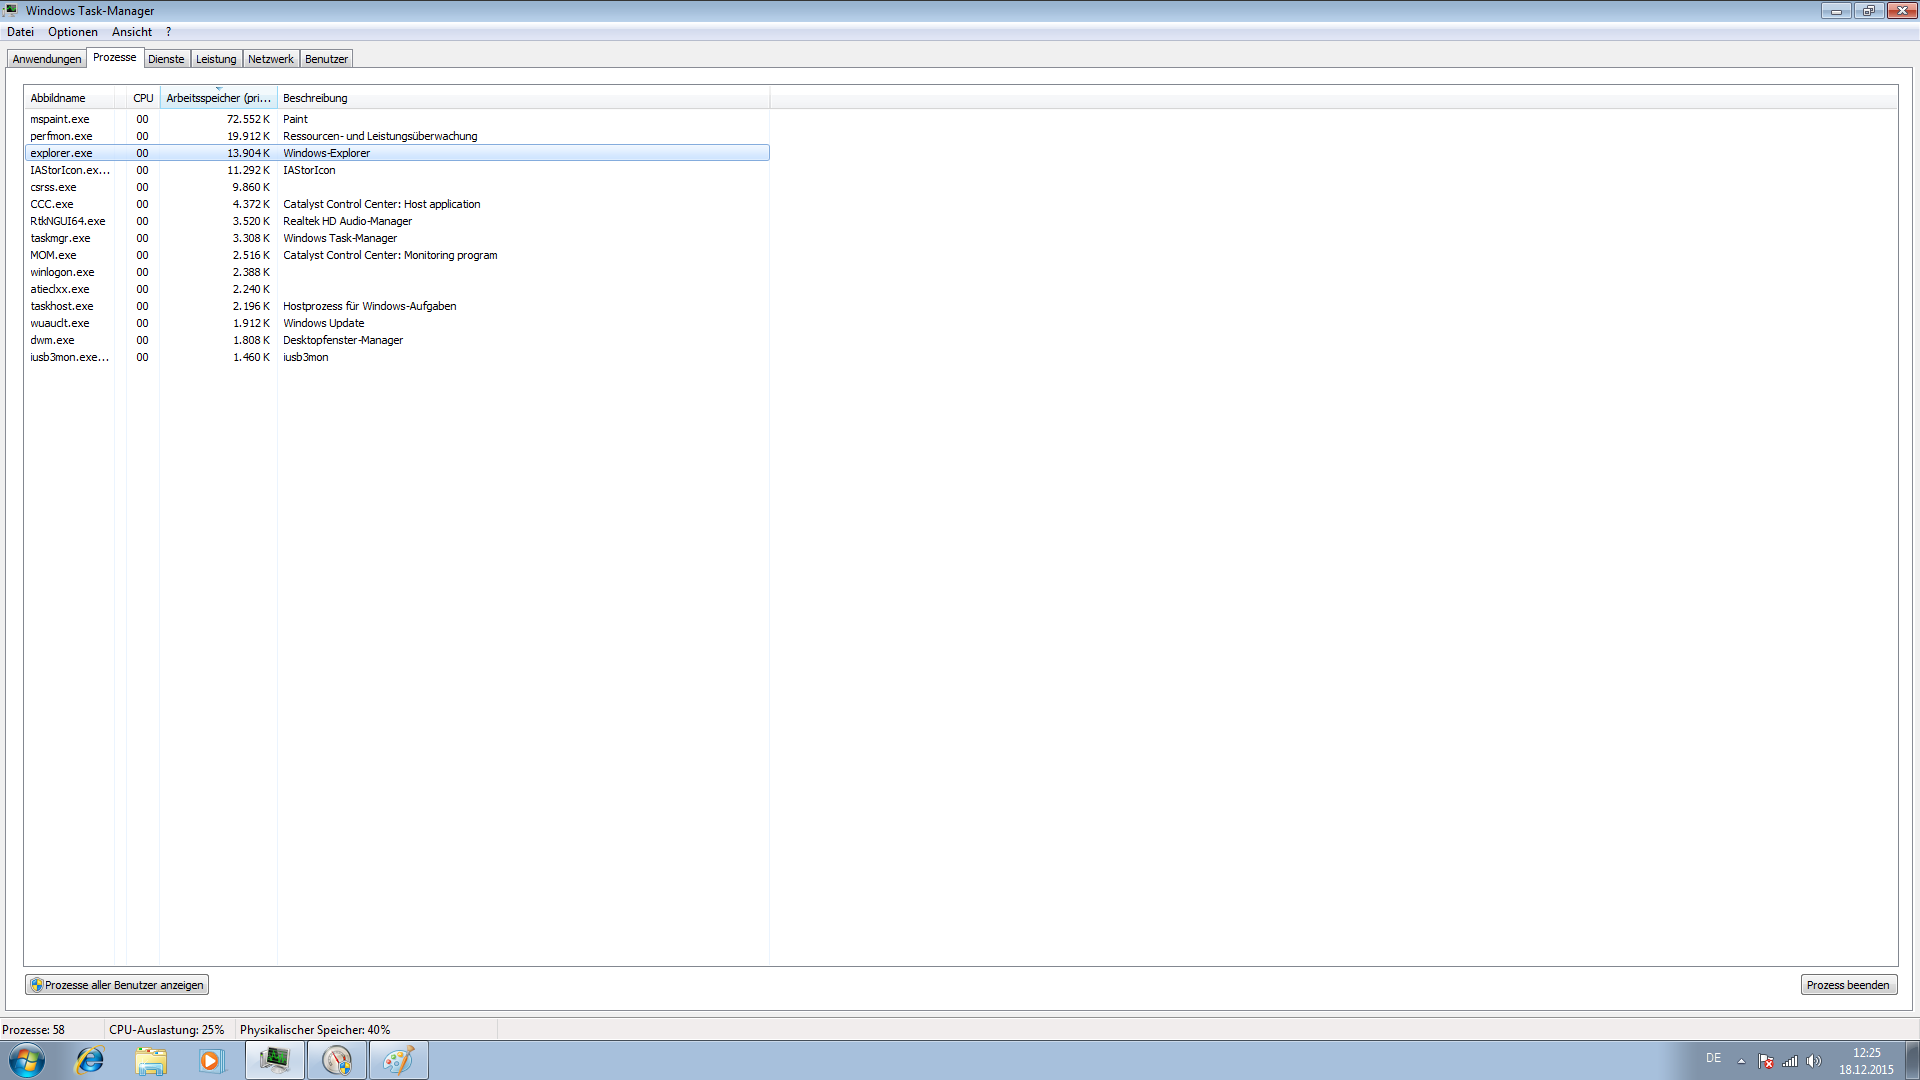Click the Prozesse aller Benutzer anzeigen button

click(117, 985)
